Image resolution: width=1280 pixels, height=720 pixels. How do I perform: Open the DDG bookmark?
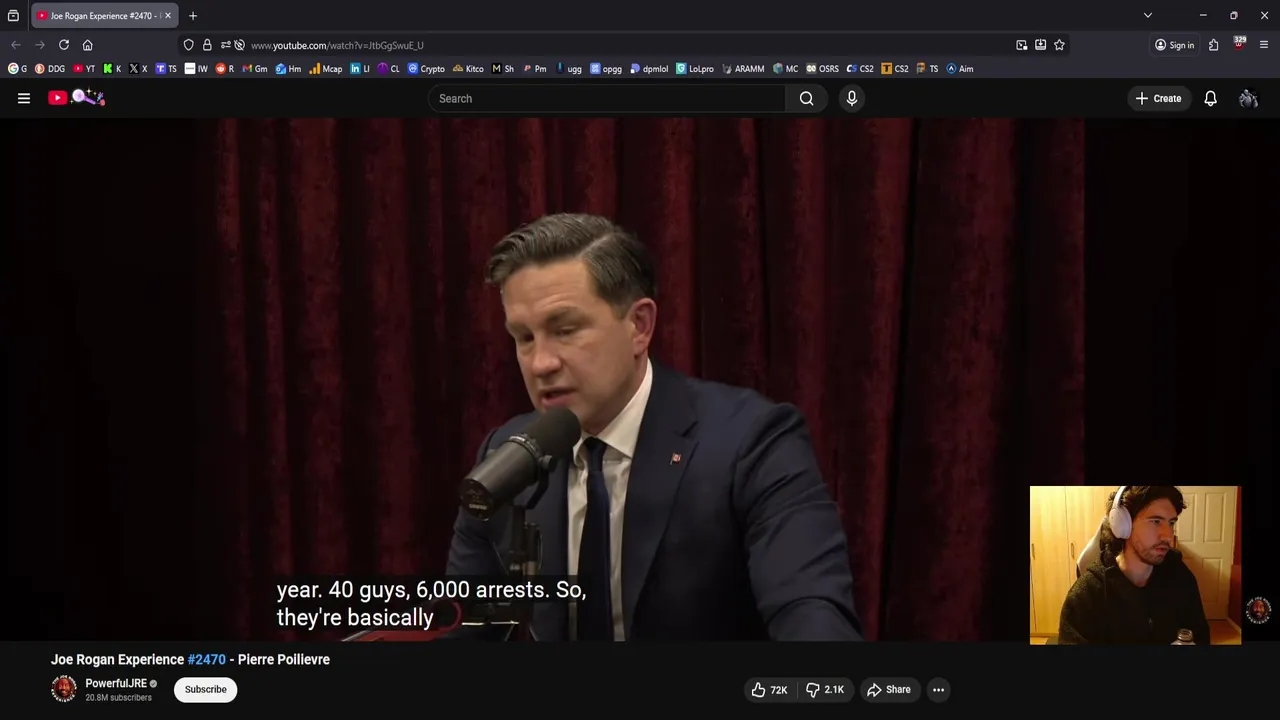pyautogui.click(x=50, y=69)
